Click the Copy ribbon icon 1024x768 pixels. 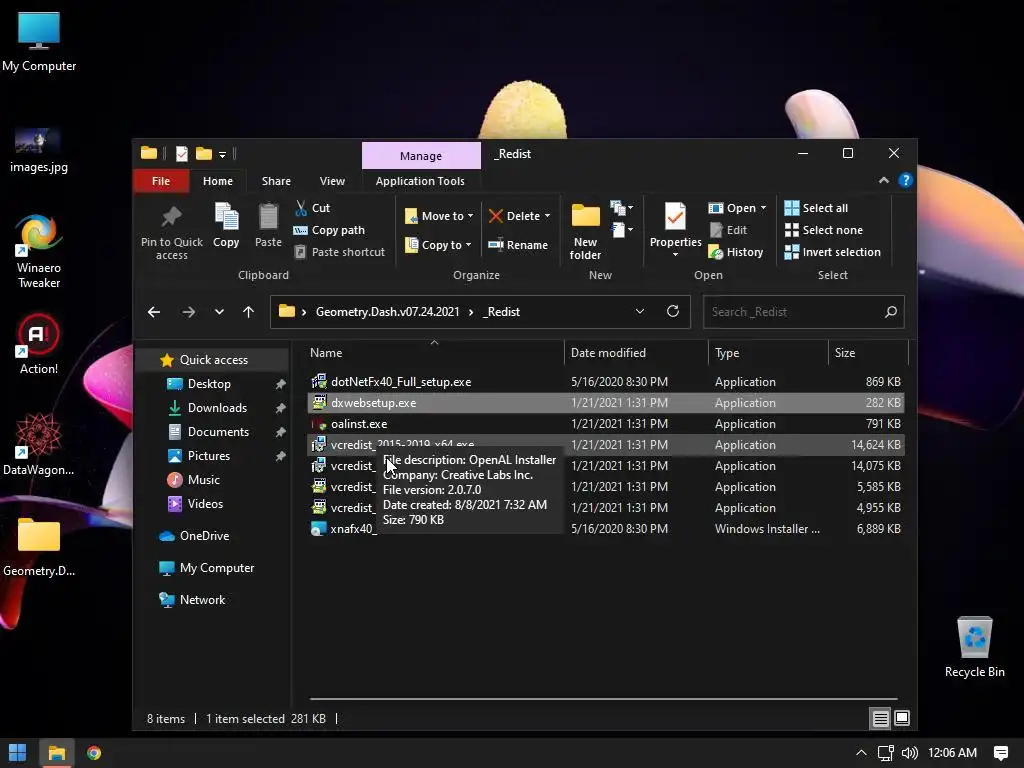click(226, 217)
